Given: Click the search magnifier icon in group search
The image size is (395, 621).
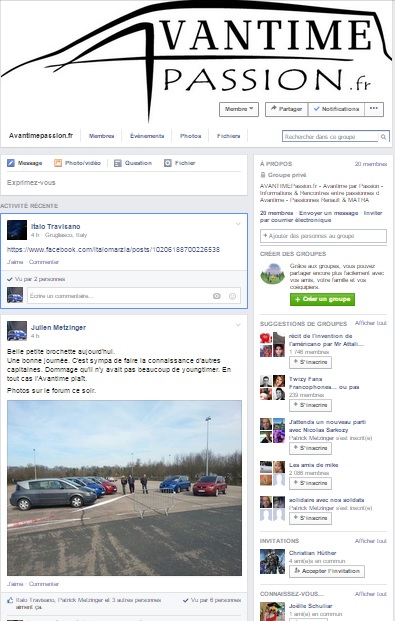Looking at the screenshot, I should point(383,137).
